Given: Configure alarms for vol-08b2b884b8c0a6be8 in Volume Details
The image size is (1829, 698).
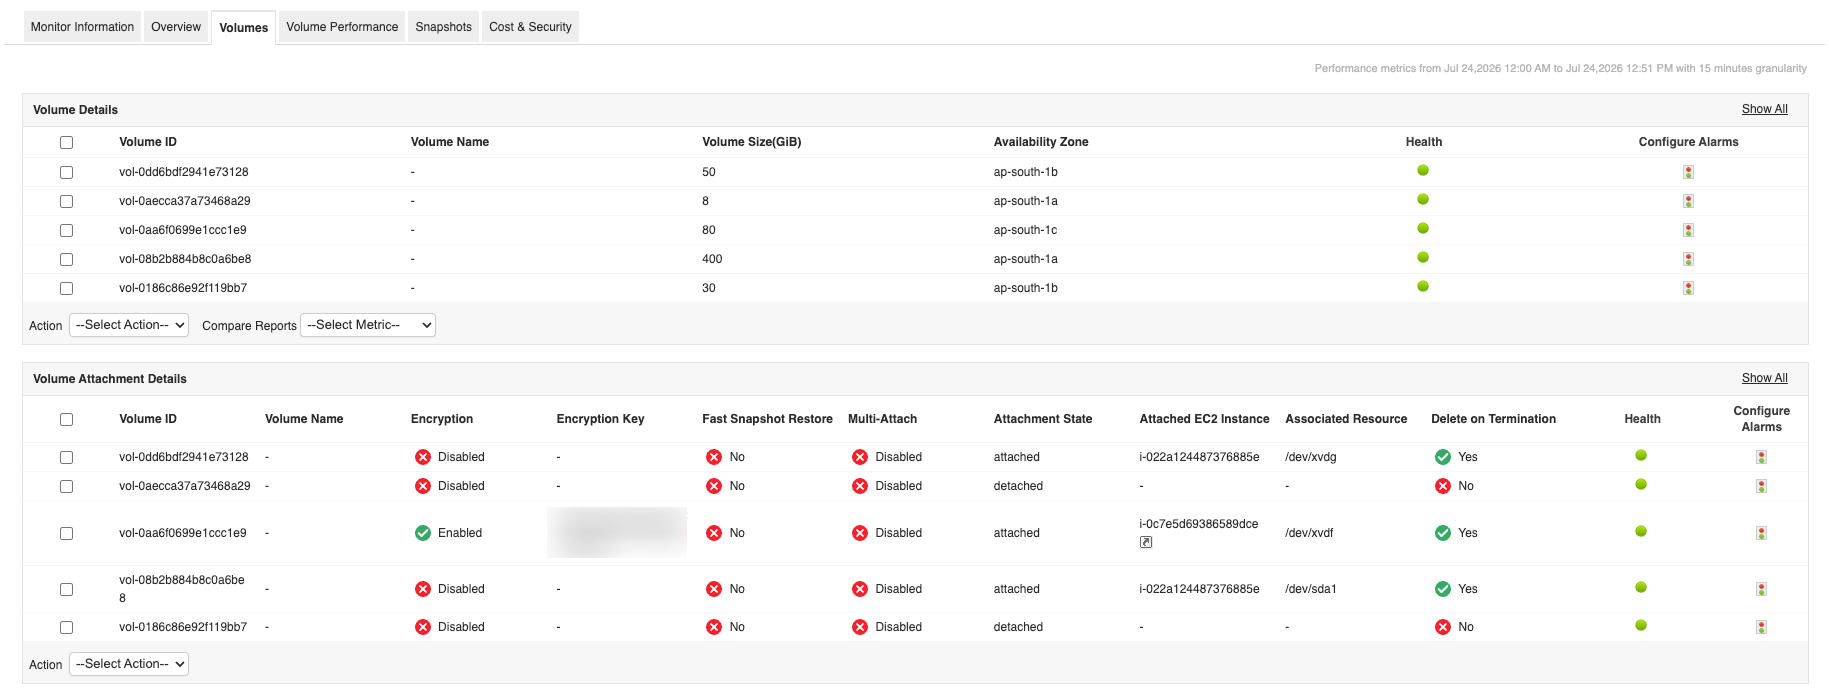Looking at the screenshot, I should (x=1688, y=259).
